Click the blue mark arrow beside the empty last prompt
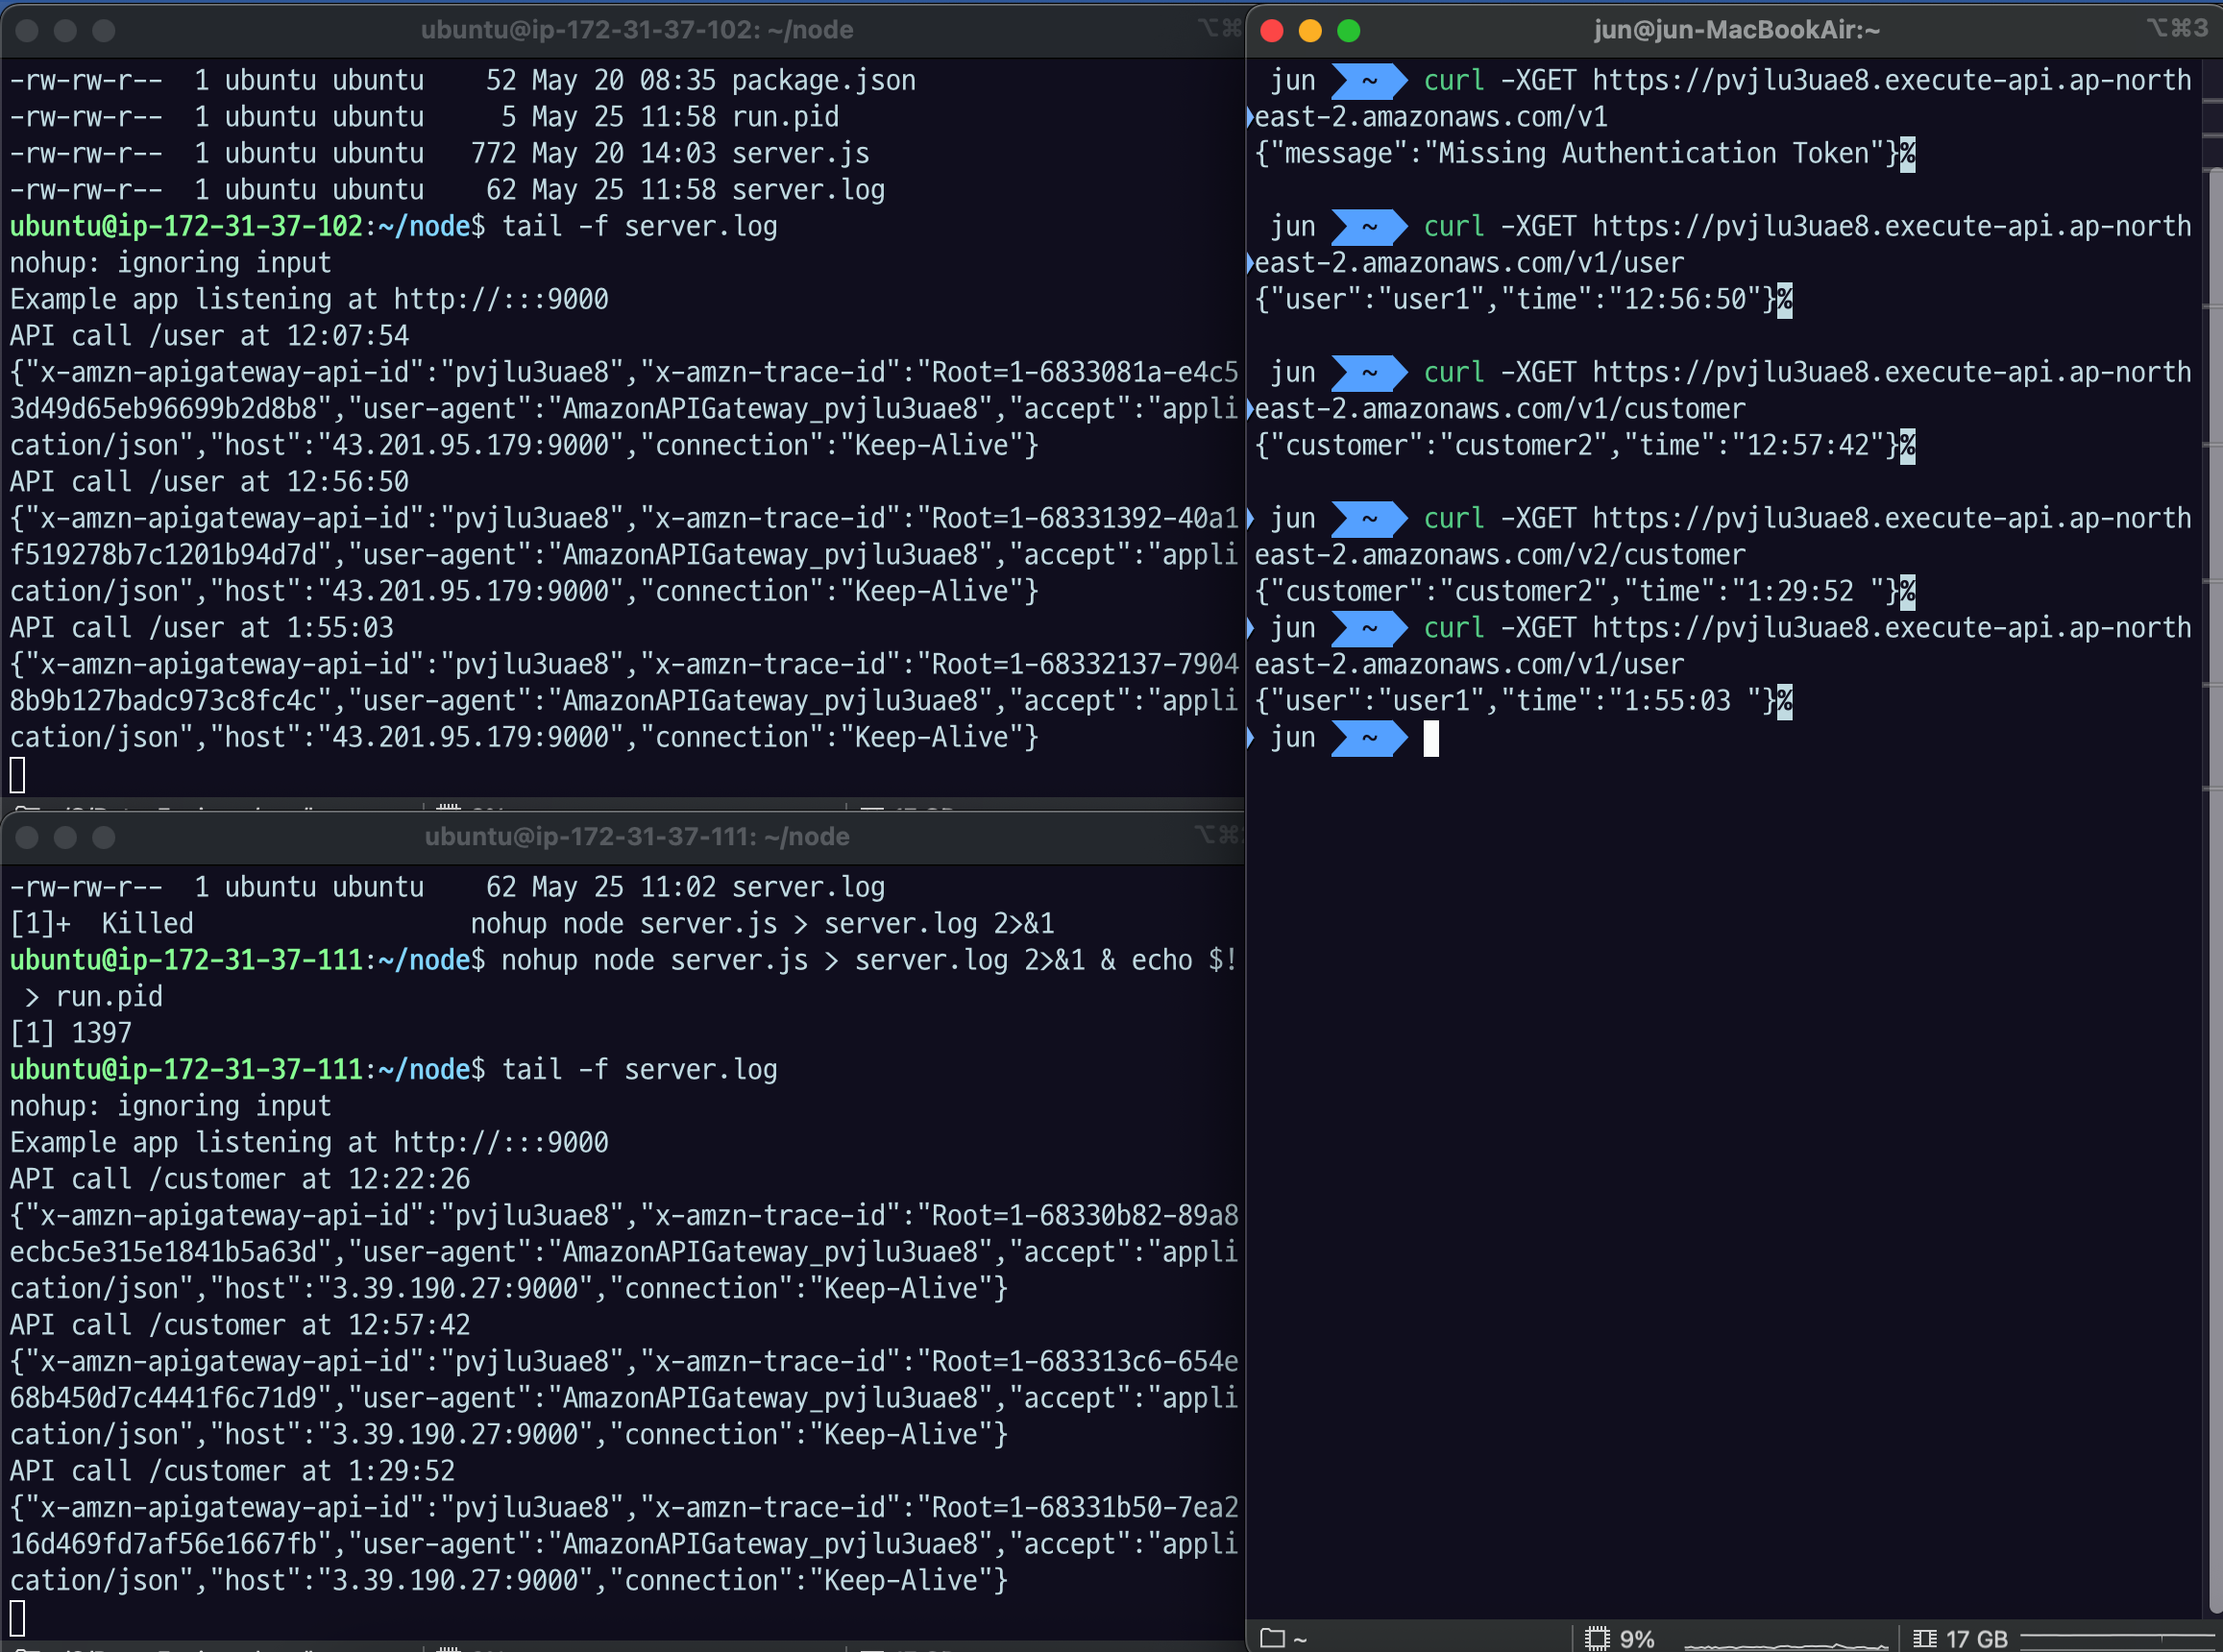The image size is (2223, 1652). click(1250, 738)
